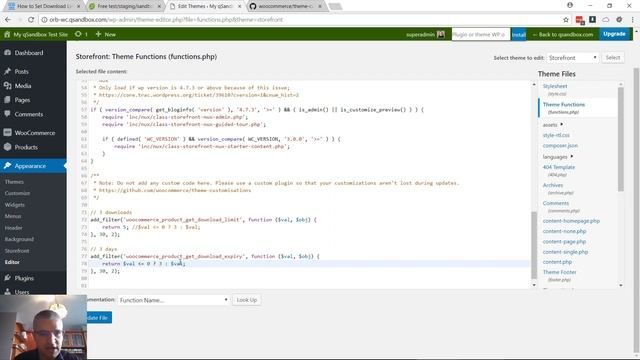Close the woocommerce/theme GitHub tab
The image size is (640, 360).
320,6
